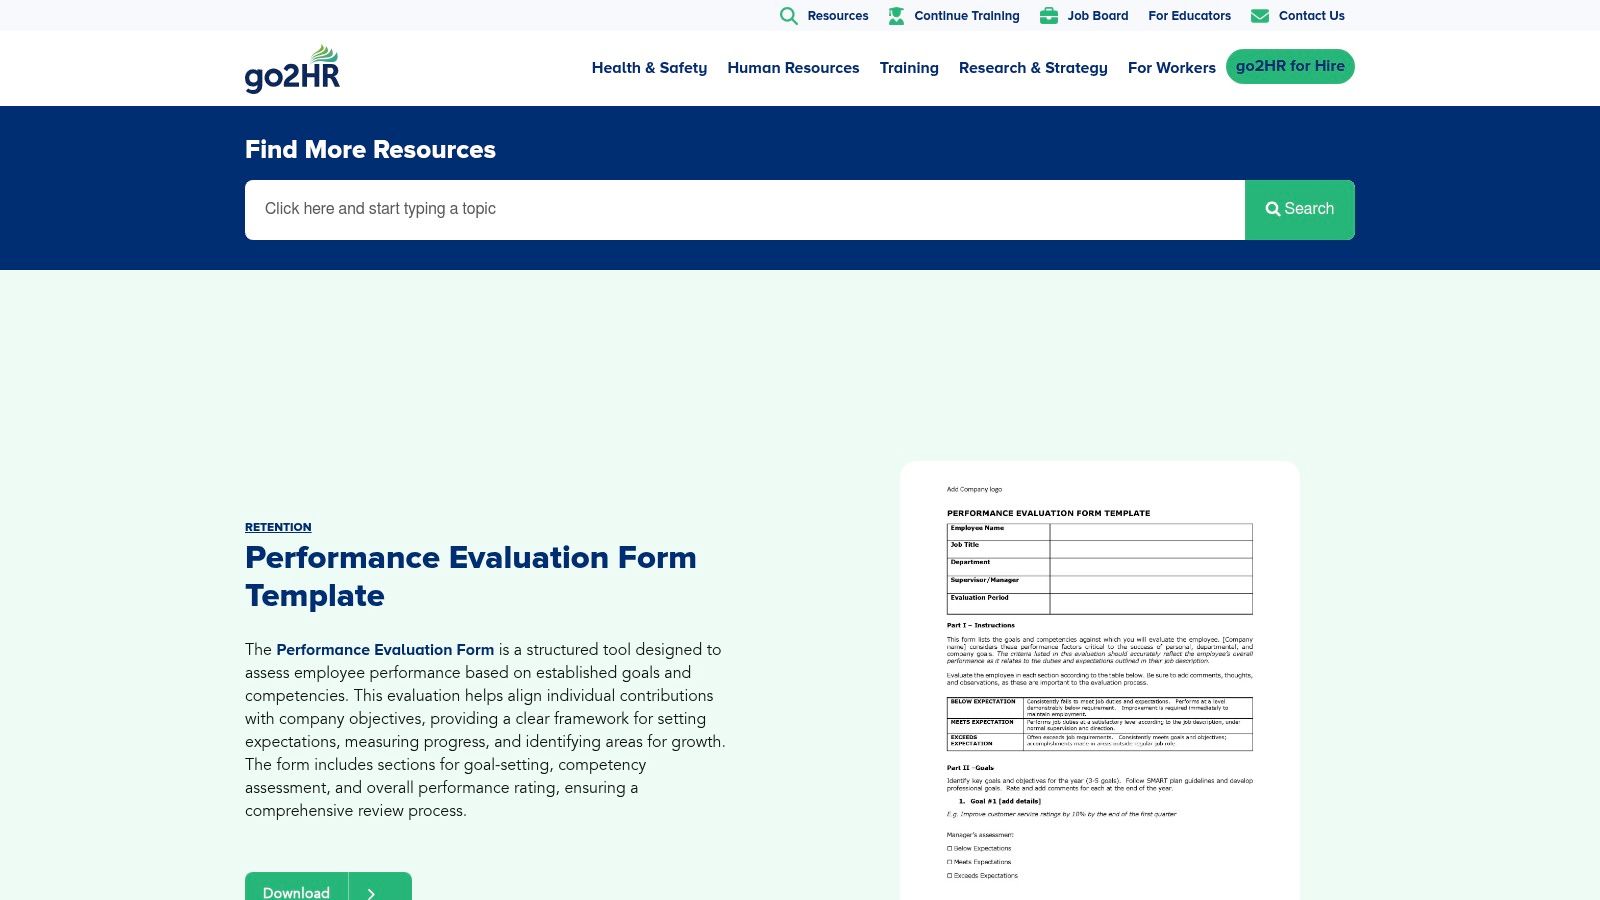Click the Contact Us envelope icon
Viewport: 1600px width, 900px height.
click(x=1260, y=16)
